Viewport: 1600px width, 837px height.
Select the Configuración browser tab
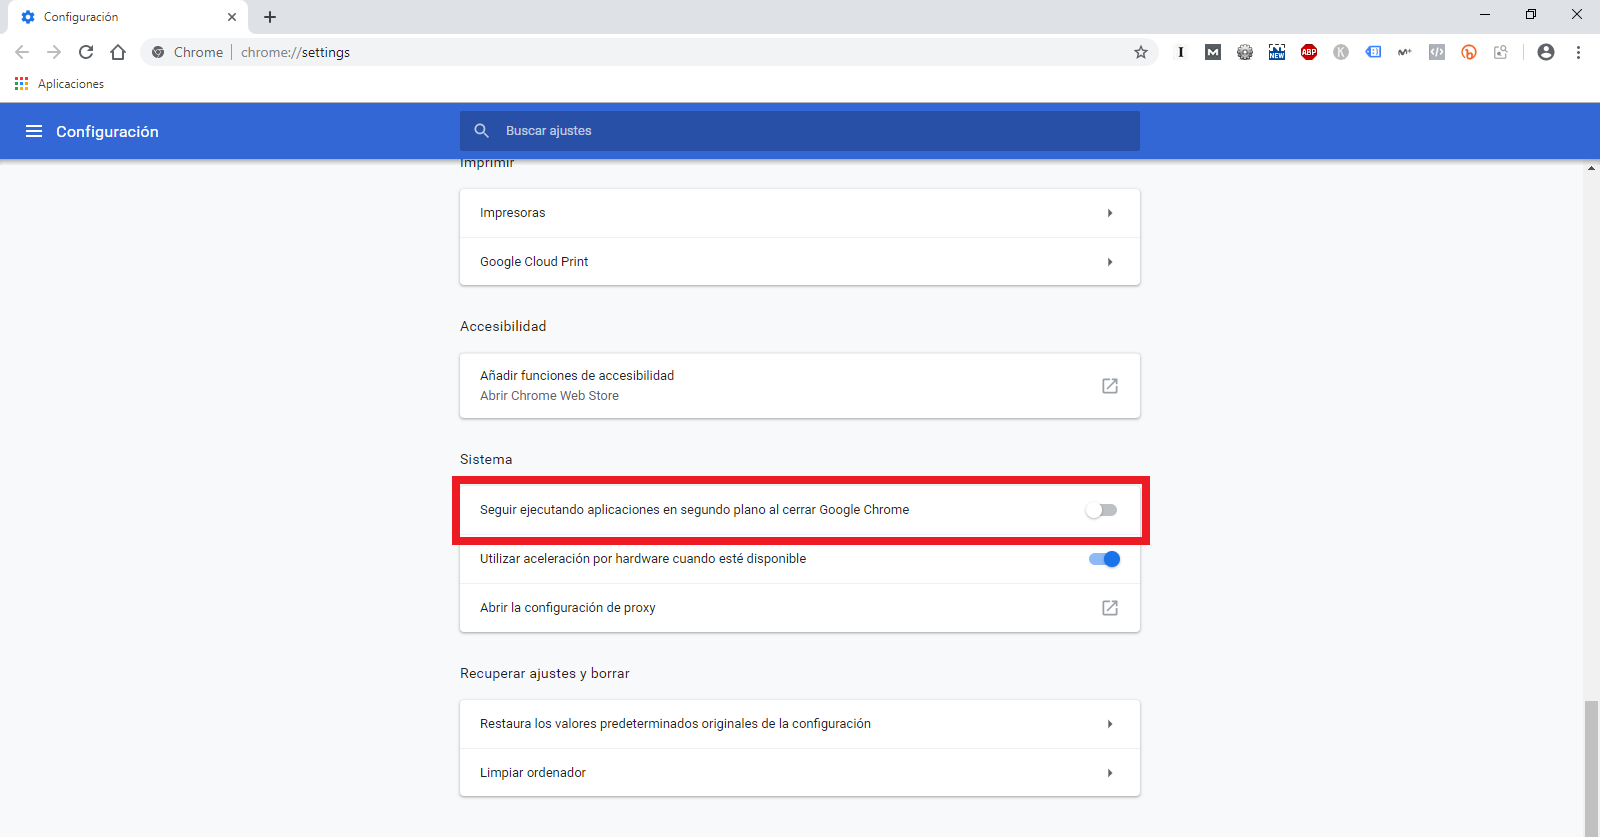click(127, 17)
